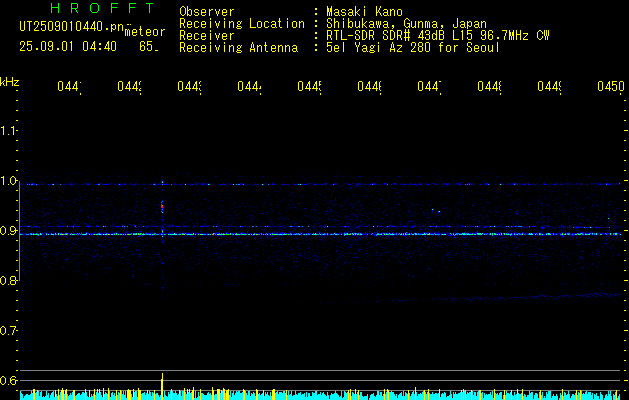Image resolution: width=629 pixels, height=400 pixels.
Task: Select the observer name Masaki Kano
Action: (x=364, y=11)
